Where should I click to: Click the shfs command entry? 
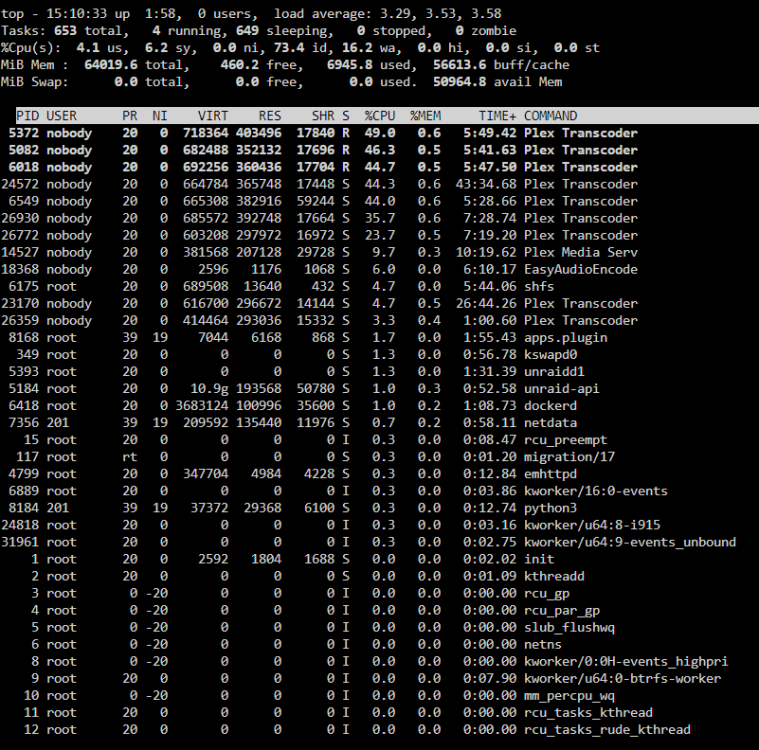click(x=539, y=286)
